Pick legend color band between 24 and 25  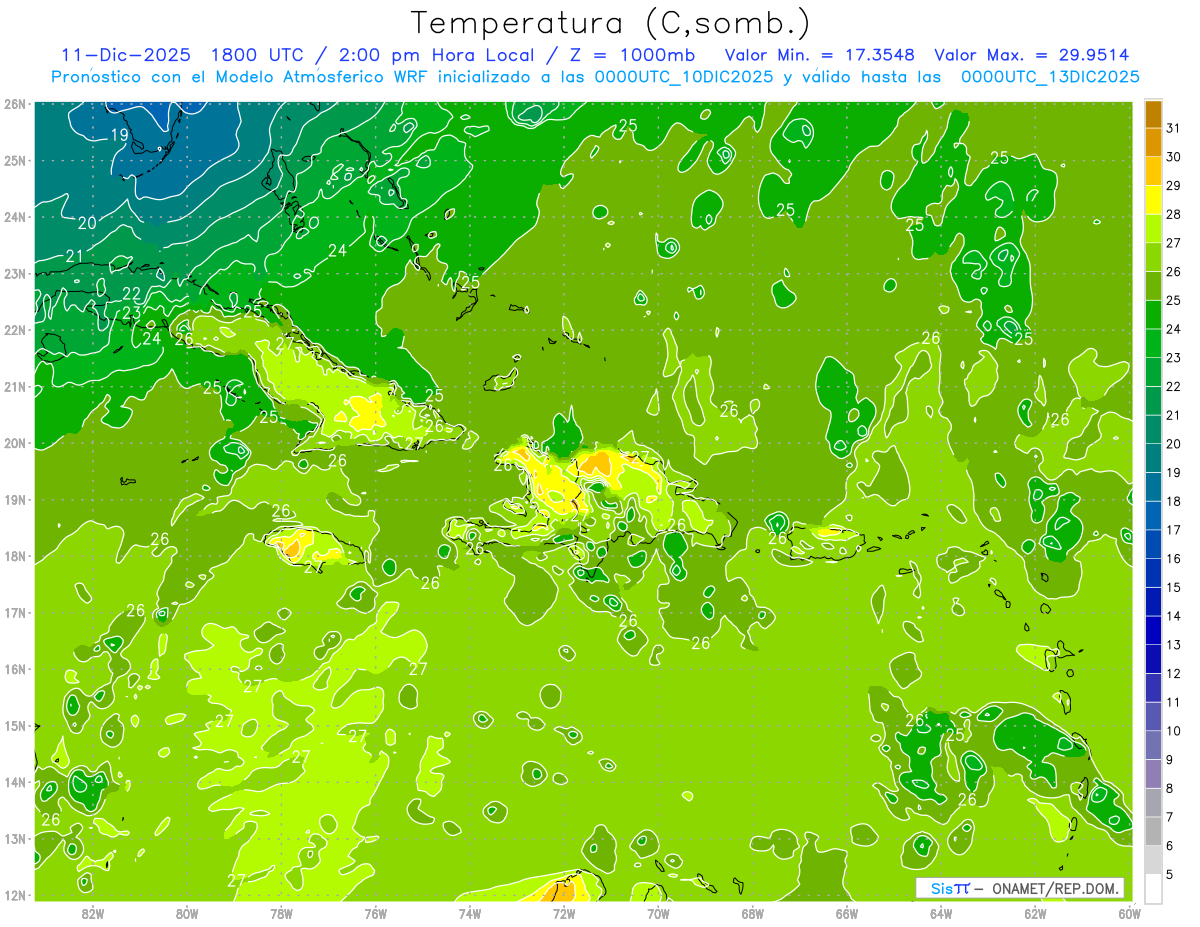tap(1153, 315)
